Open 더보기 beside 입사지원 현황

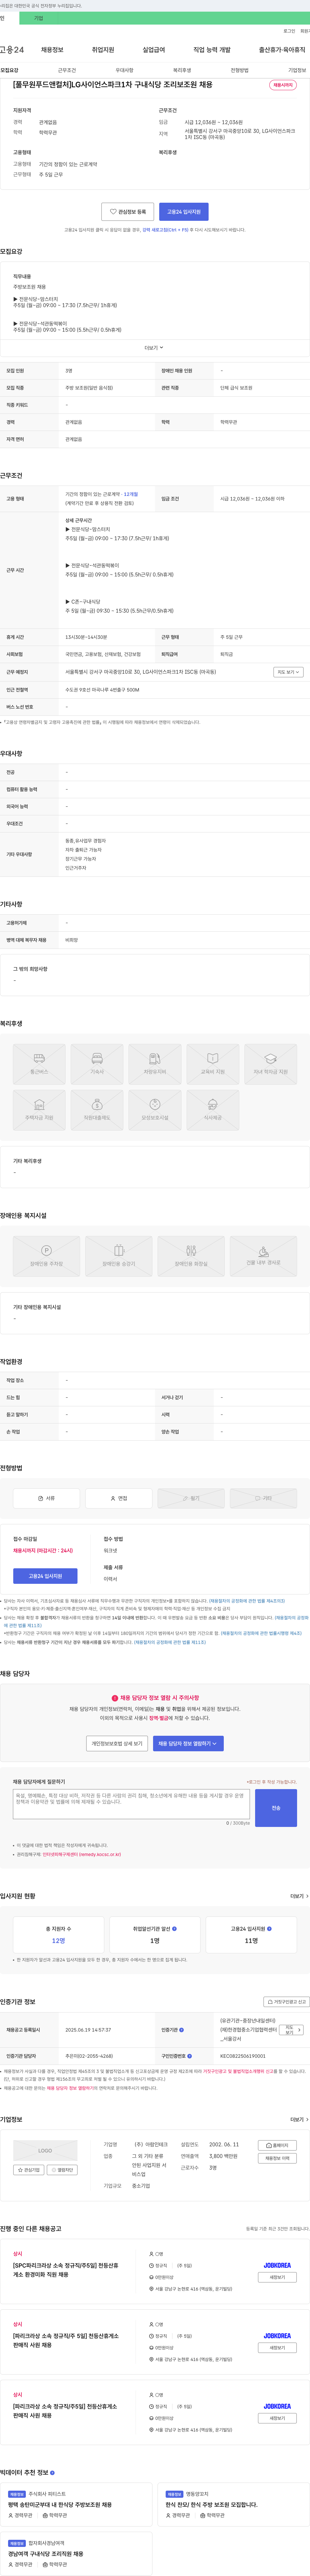[x=299, y=1896]
